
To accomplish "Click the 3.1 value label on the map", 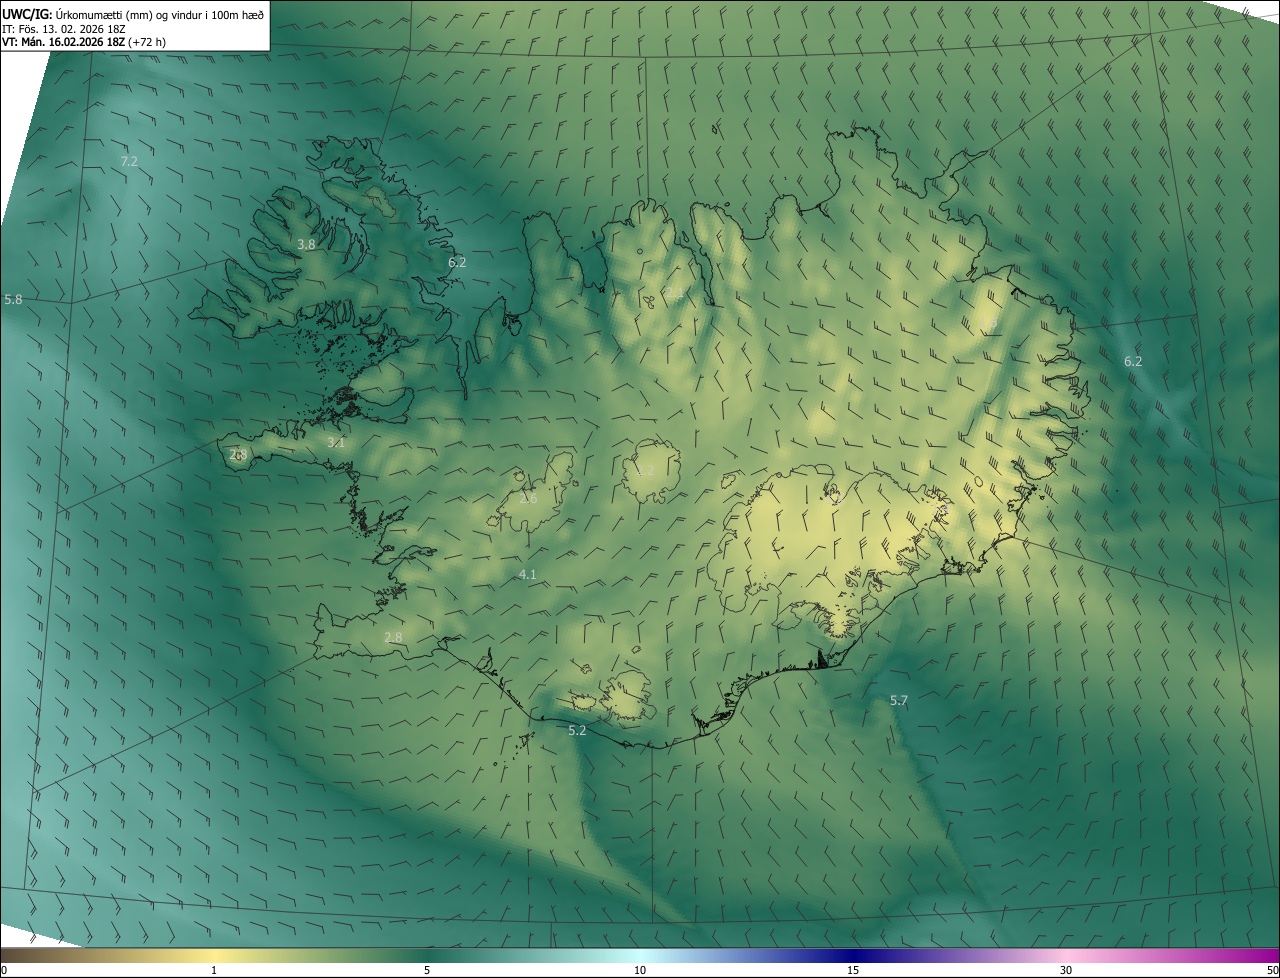I will (336, 442).
